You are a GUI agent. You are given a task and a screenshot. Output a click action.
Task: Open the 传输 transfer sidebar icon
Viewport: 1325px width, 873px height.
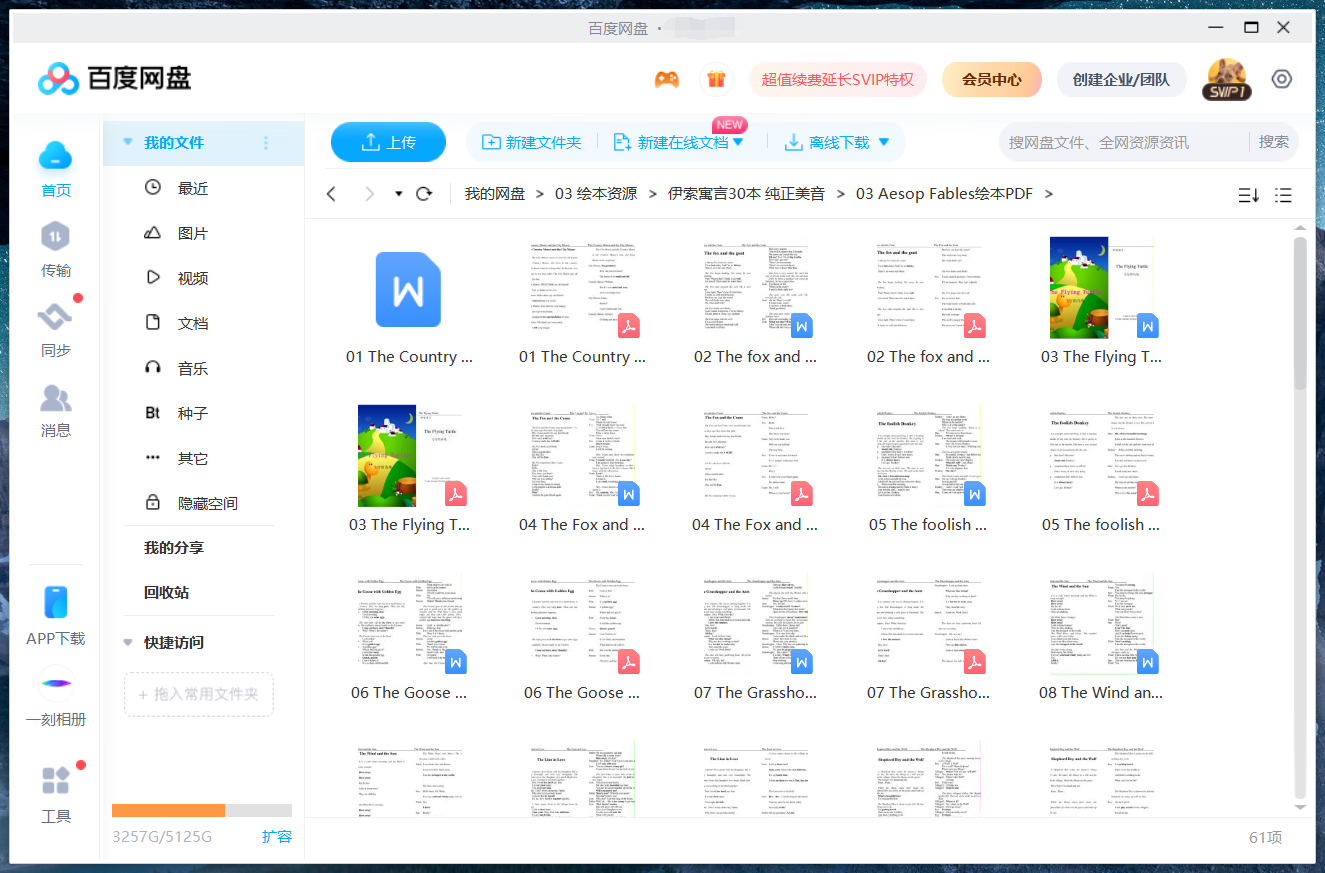point(56,249)
